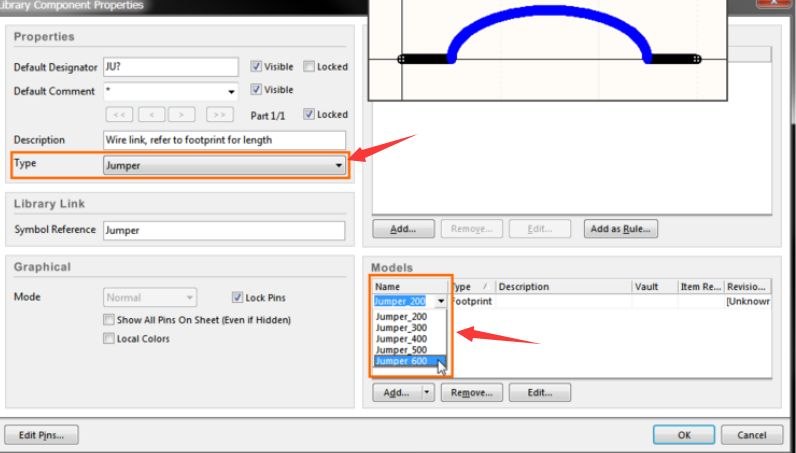Toggle Locked checkbox for Default Designator

(309, 67)
